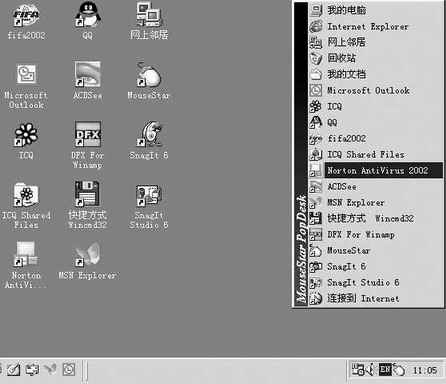The width and height of the screenshot is (446, 384).
Task: Select ACDSee in the PopDesk menu
Action: (376, 186)
